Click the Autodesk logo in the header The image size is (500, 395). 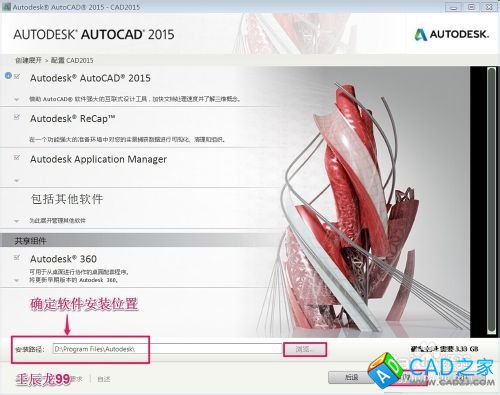[x=452, y=34]
